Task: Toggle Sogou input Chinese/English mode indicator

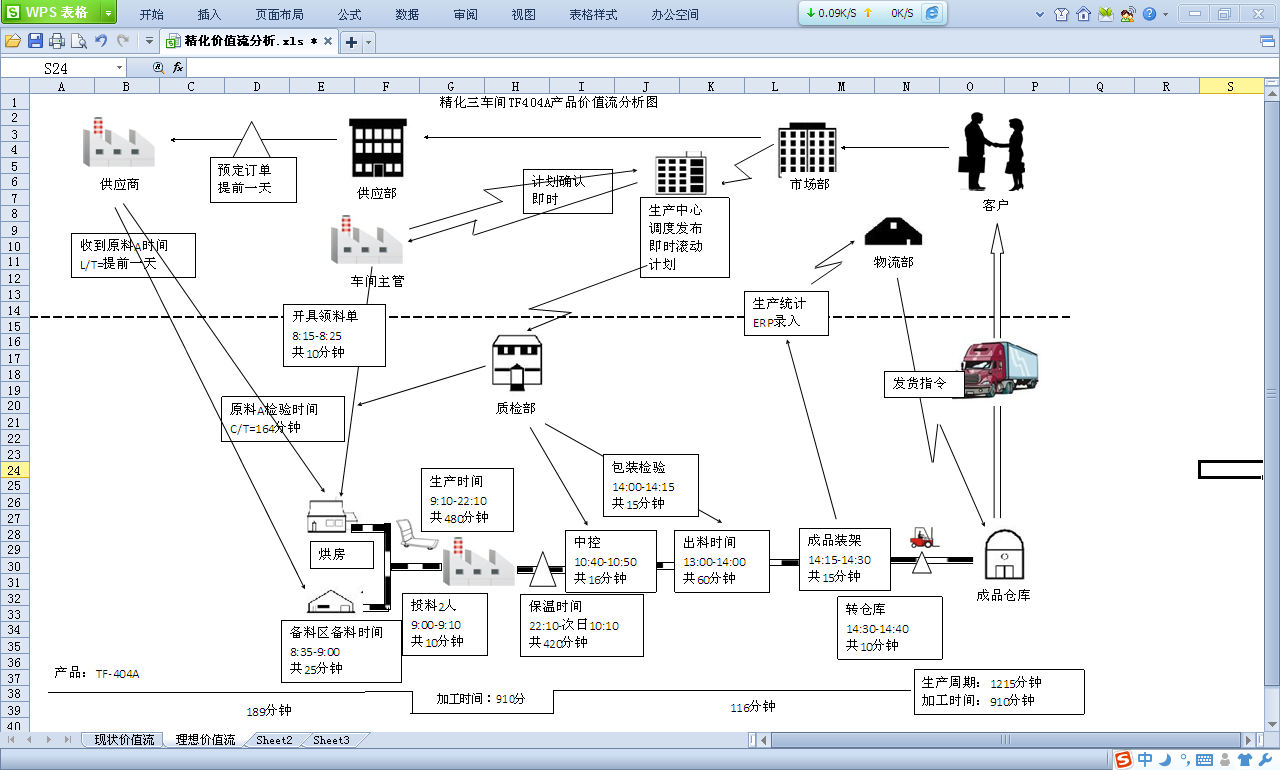Action: pyautogui.click(x=1146, y=759)
